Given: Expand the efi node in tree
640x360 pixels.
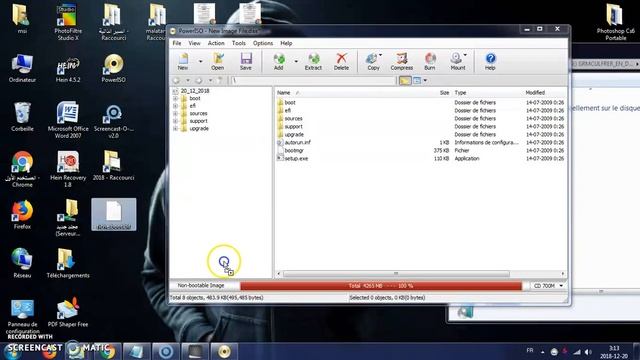Looking at the screenshot, I should click(x=176, y=106).
